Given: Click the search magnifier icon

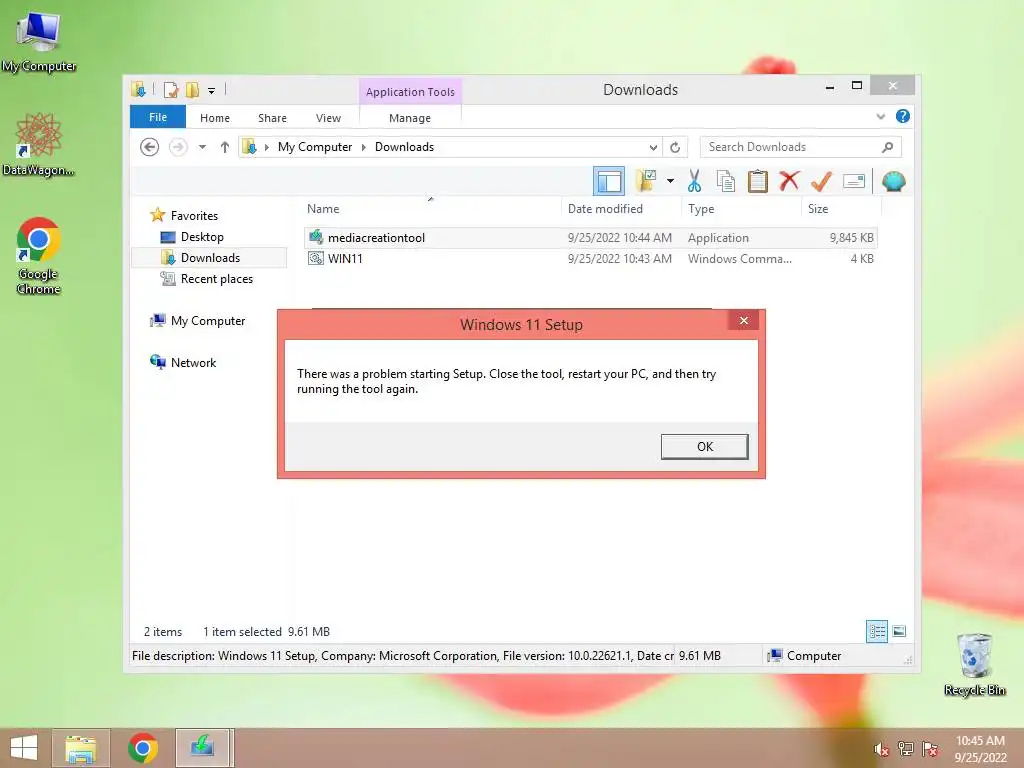Looking at the screenshot, I should pos(888,147).
